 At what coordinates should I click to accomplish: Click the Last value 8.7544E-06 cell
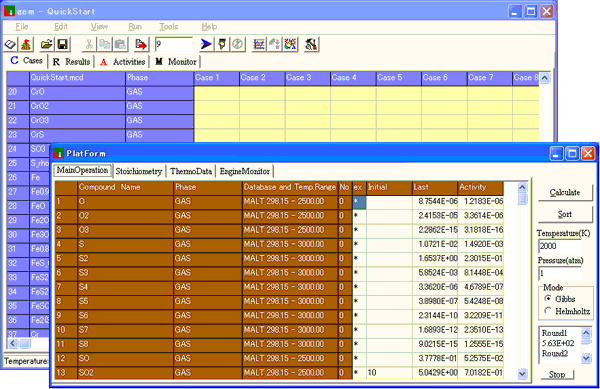(x=435, y=201)
